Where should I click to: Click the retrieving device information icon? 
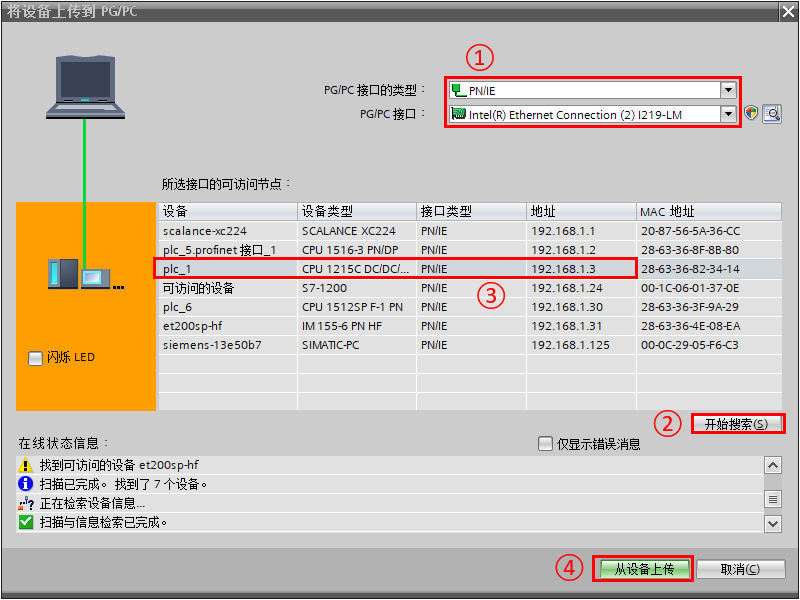(26, 504)
